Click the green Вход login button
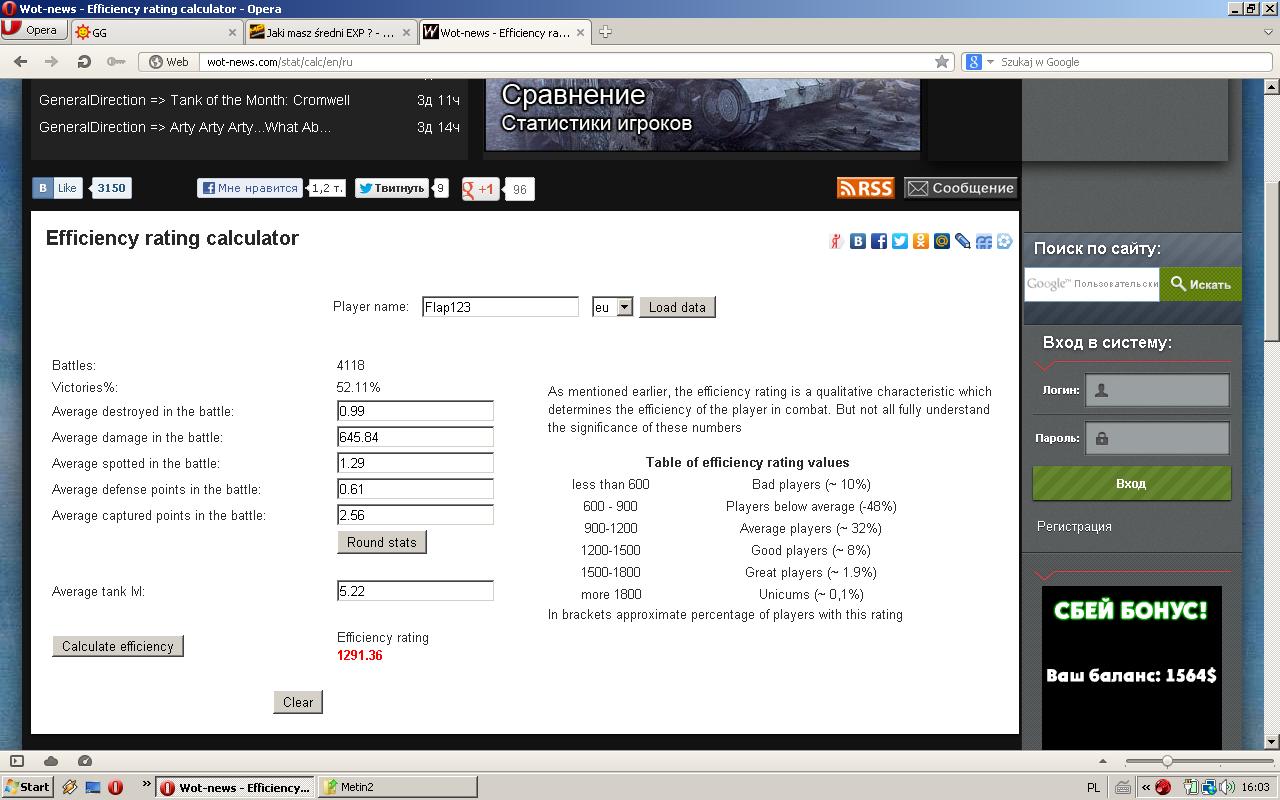 1131,483
